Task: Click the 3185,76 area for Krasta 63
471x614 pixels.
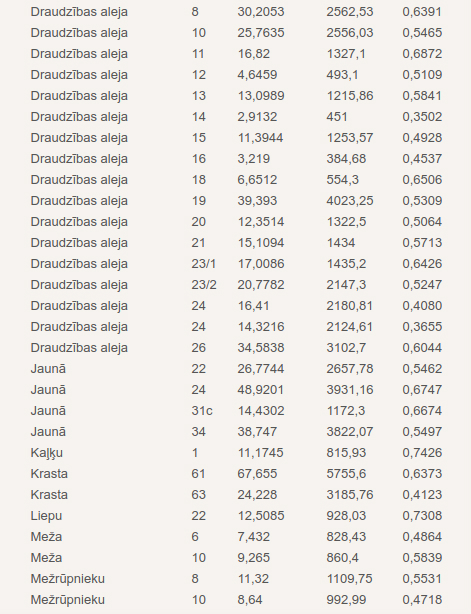Action: [350, 495]
